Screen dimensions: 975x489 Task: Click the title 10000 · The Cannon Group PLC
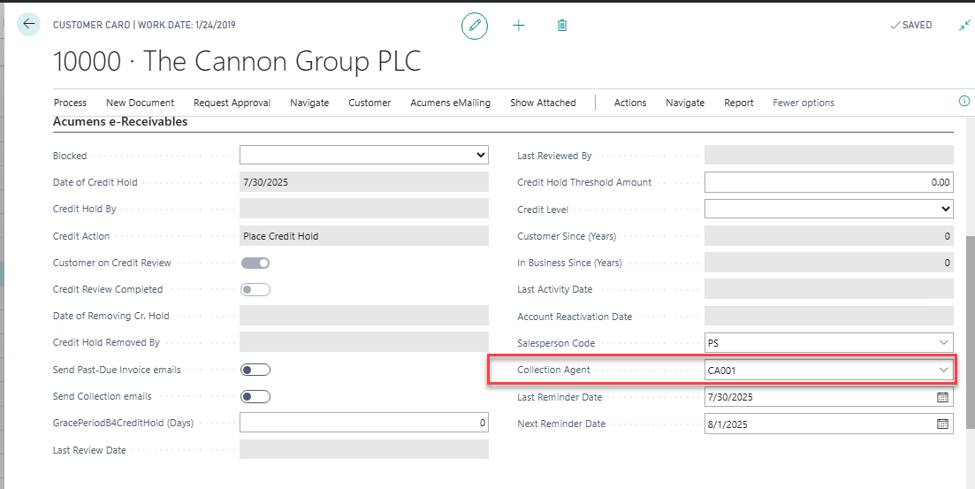237,61
